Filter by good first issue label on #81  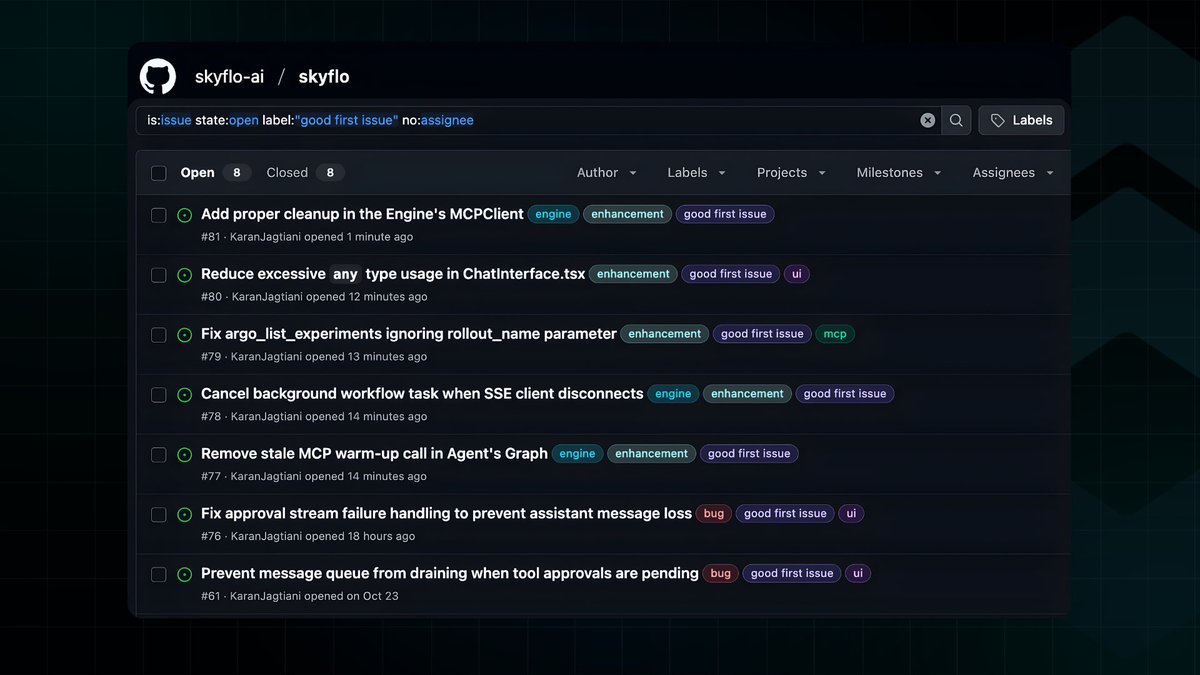[725, 214]
